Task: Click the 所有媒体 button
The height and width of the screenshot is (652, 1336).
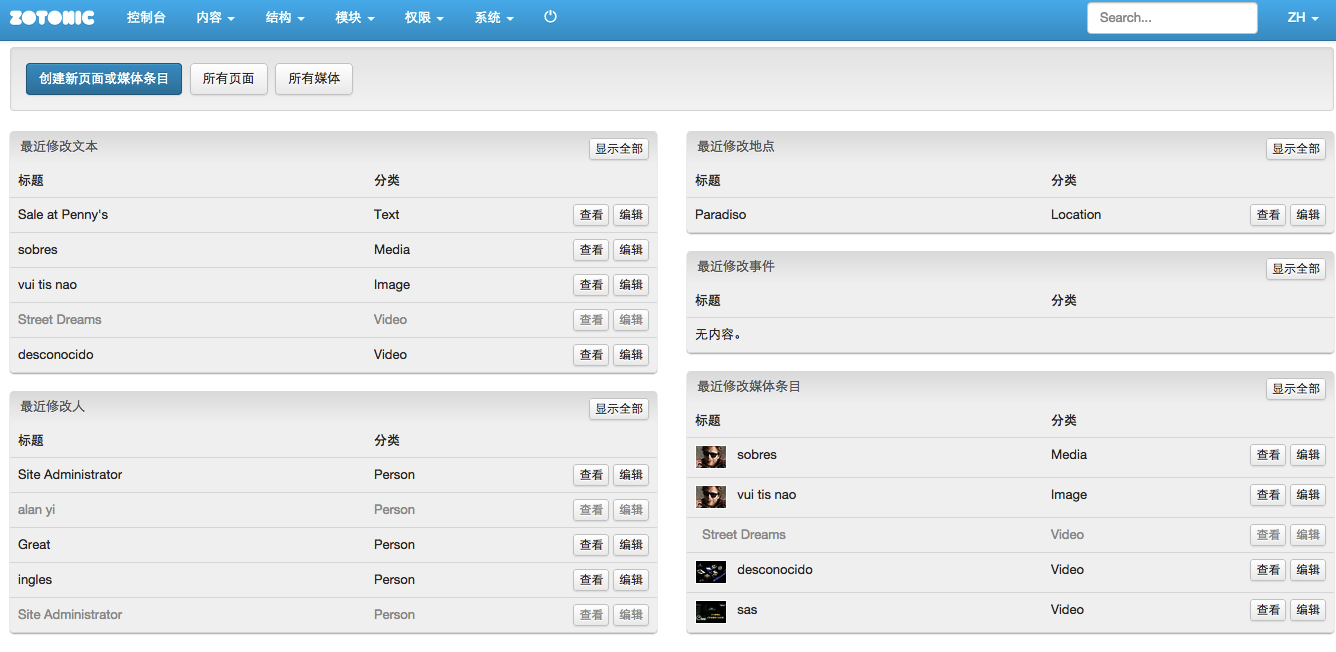Action: [314, 79]
